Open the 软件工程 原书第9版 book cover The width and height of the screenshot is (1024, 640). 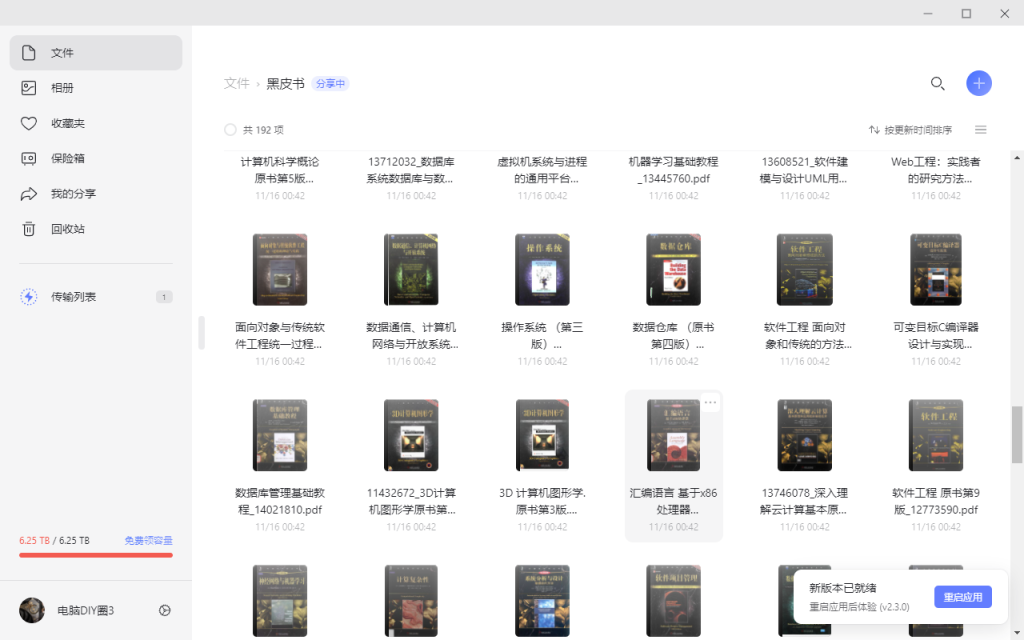[936, 436]
